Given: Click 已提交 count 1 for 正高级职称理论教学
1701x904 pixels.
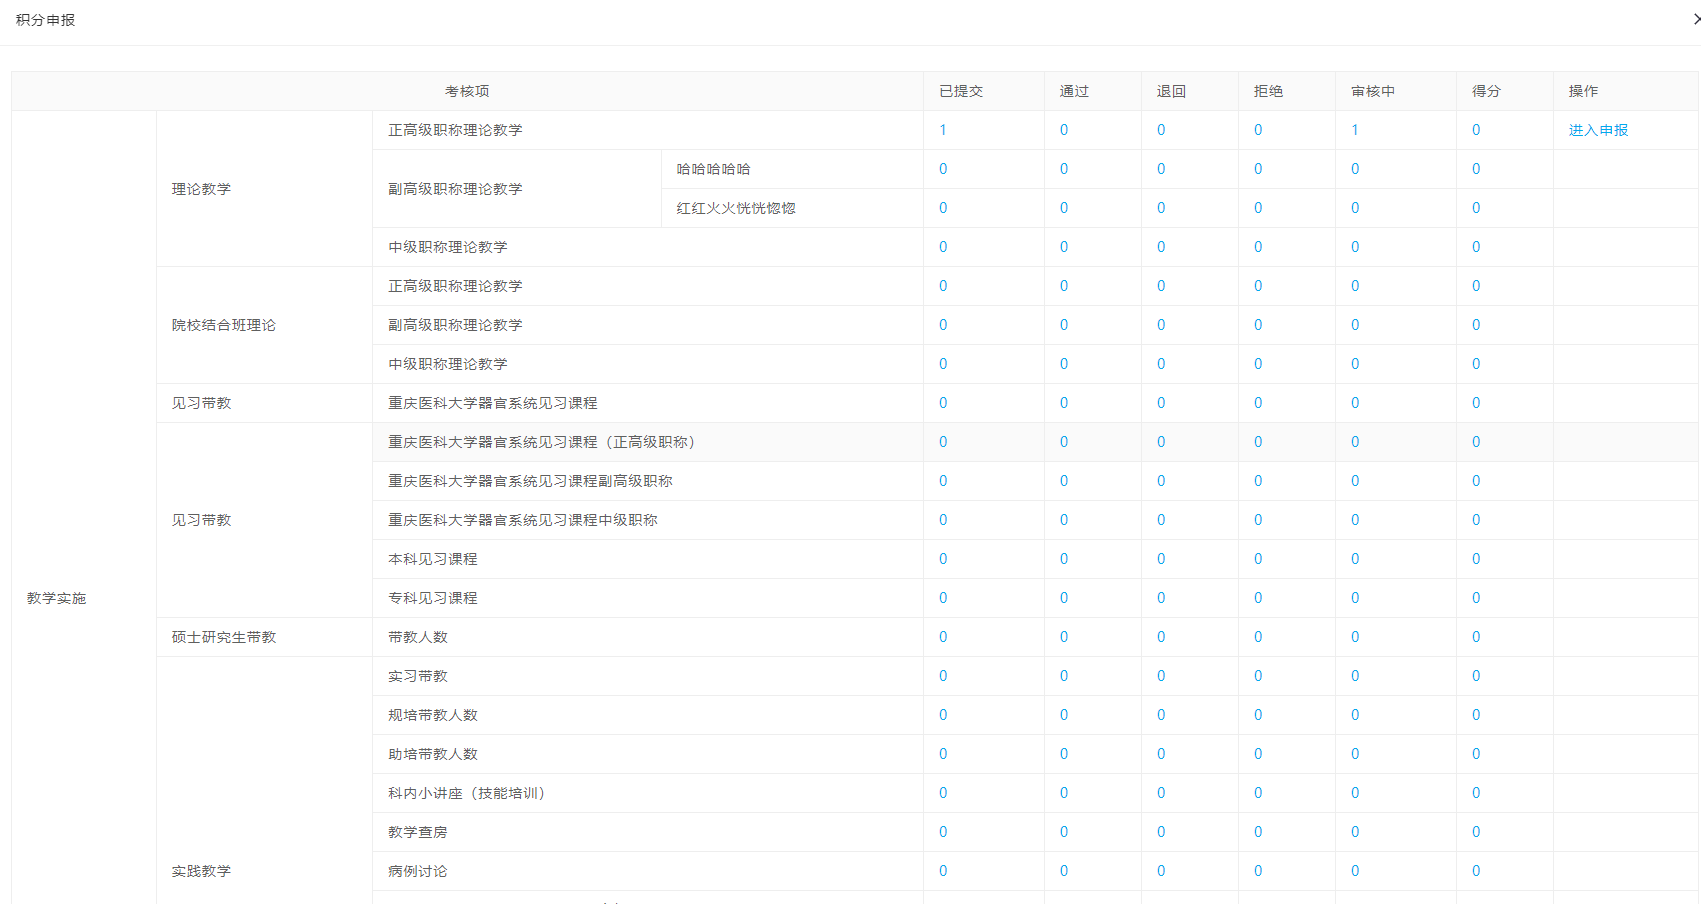Looking at the screenshot, I should (943, 130).
